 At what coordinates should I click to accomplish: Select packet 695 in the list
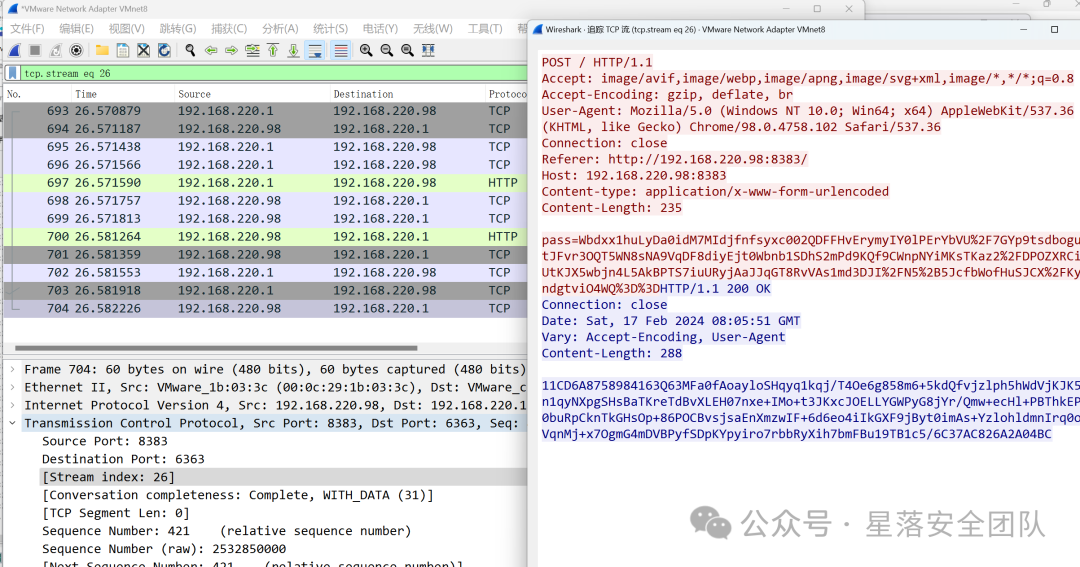coord(266,147)
